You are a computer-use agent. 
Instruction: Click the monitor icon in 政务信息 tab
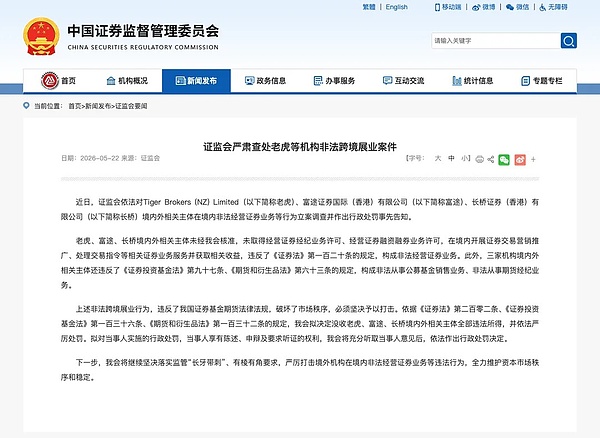click(x=249, y=81)
